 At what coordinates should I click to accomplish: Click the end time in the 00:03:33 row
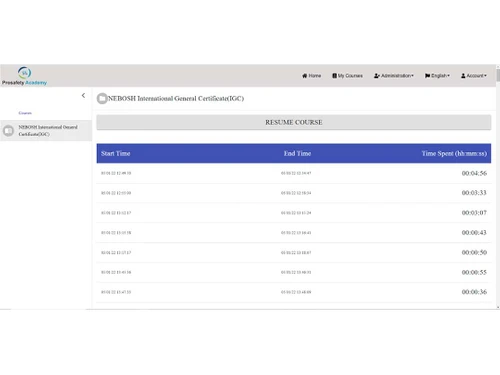pos(296,193)
